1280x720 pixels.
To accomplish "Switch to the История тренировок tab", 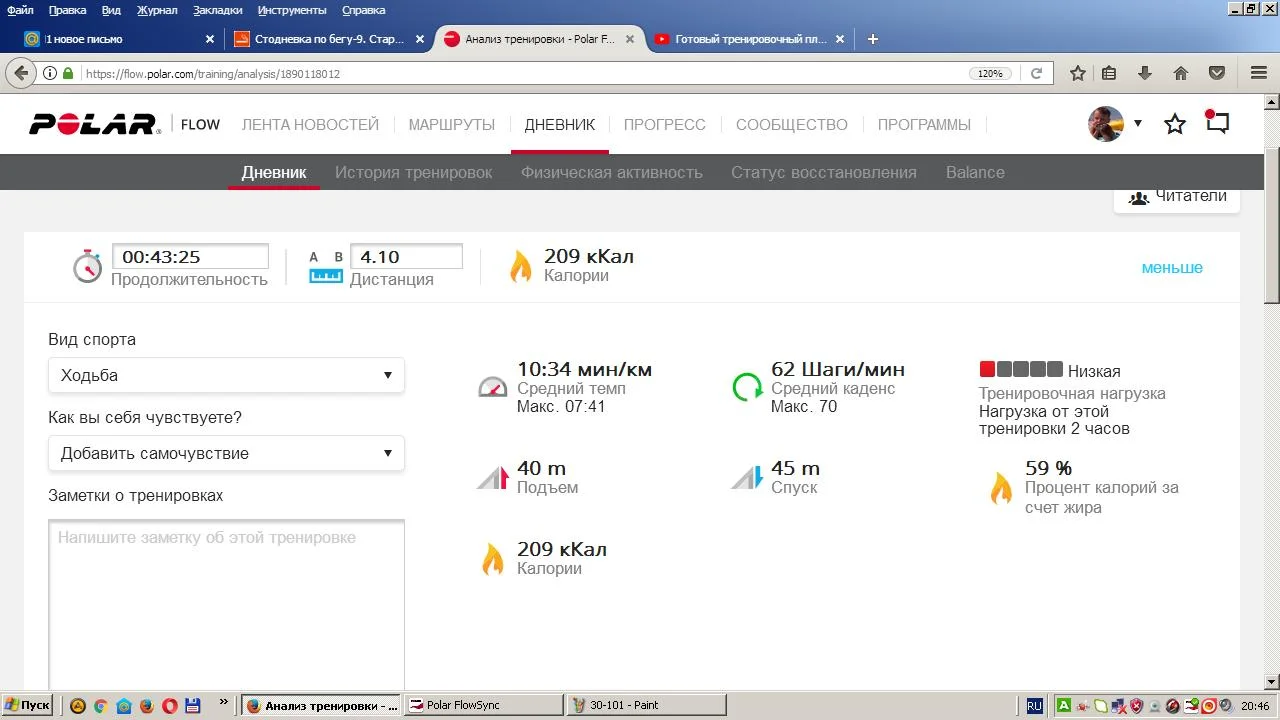I will coord(413,172).
